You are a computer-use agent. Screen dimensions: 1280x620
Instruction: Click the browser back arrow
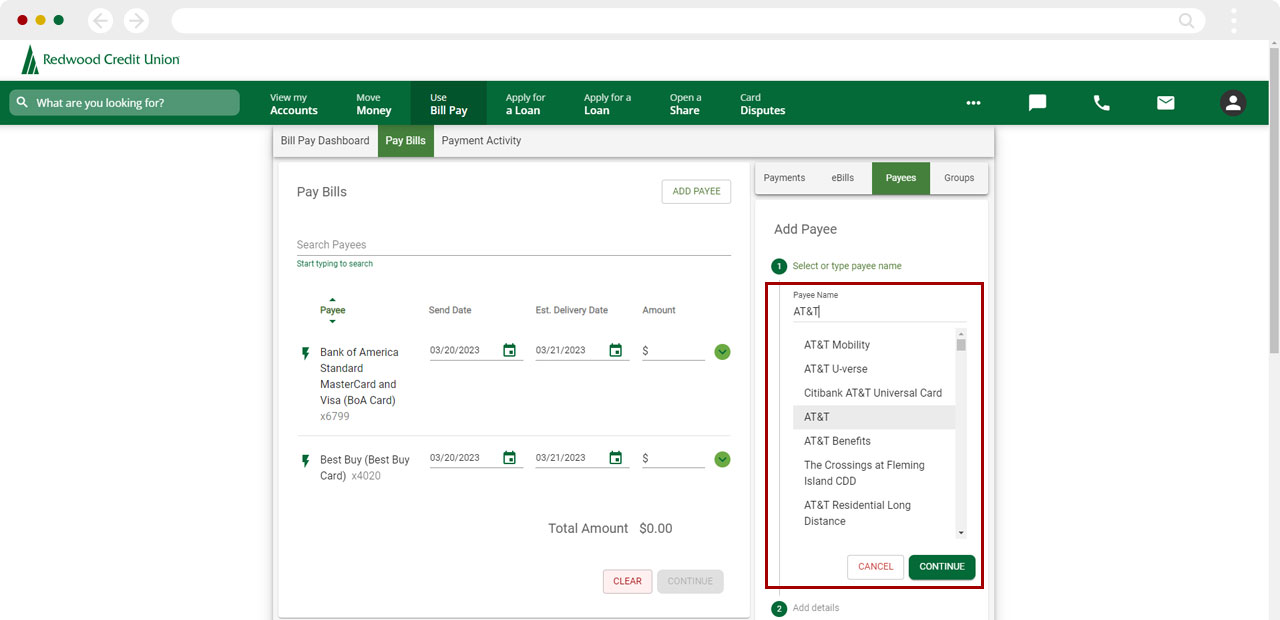[x=101, y=20]
